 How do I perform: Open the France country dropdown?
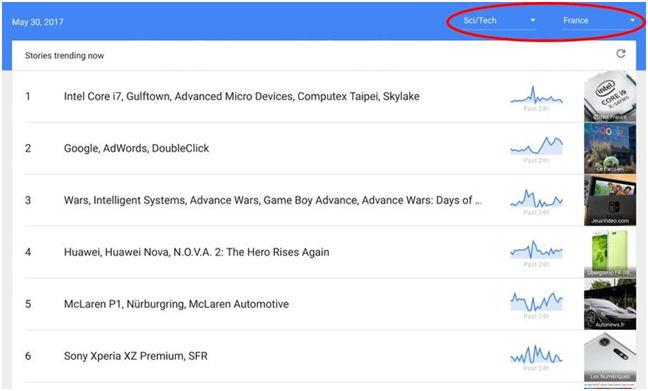[x=599, y=21]
